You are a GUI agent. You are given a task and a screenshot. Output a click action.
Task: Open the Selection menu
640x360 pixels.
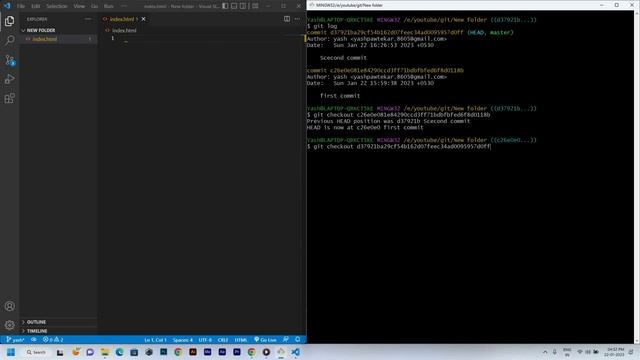pyautogui.click(x=57, y=6)
